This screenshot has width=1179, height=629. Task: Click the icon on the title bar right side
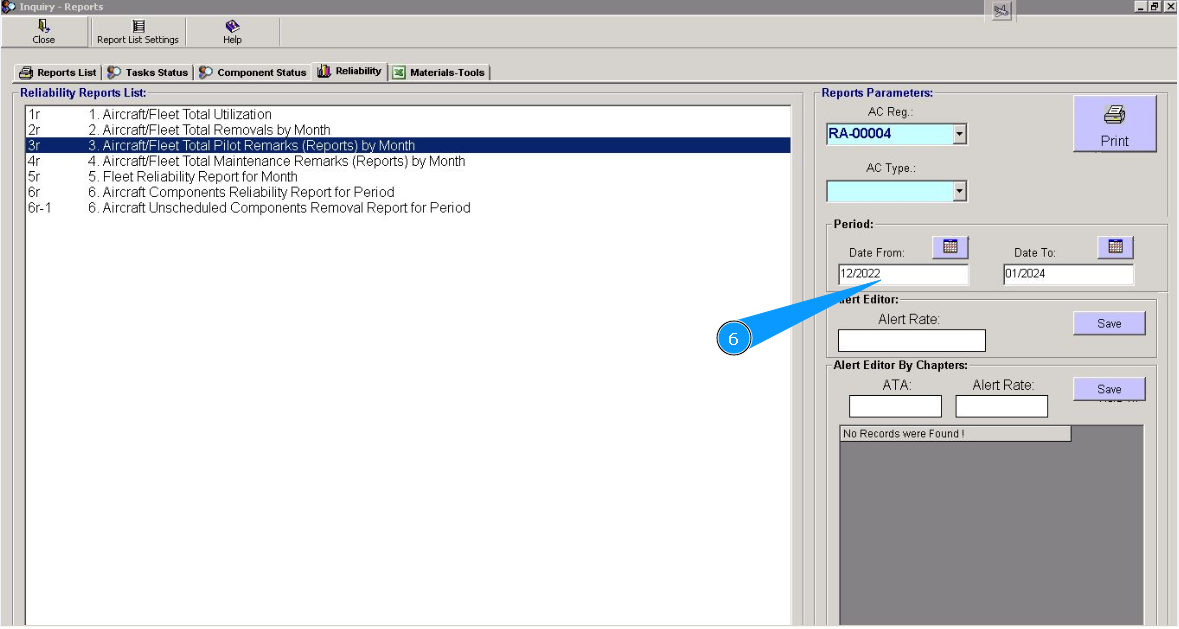pyautogui.click(x=1001, y=11)
